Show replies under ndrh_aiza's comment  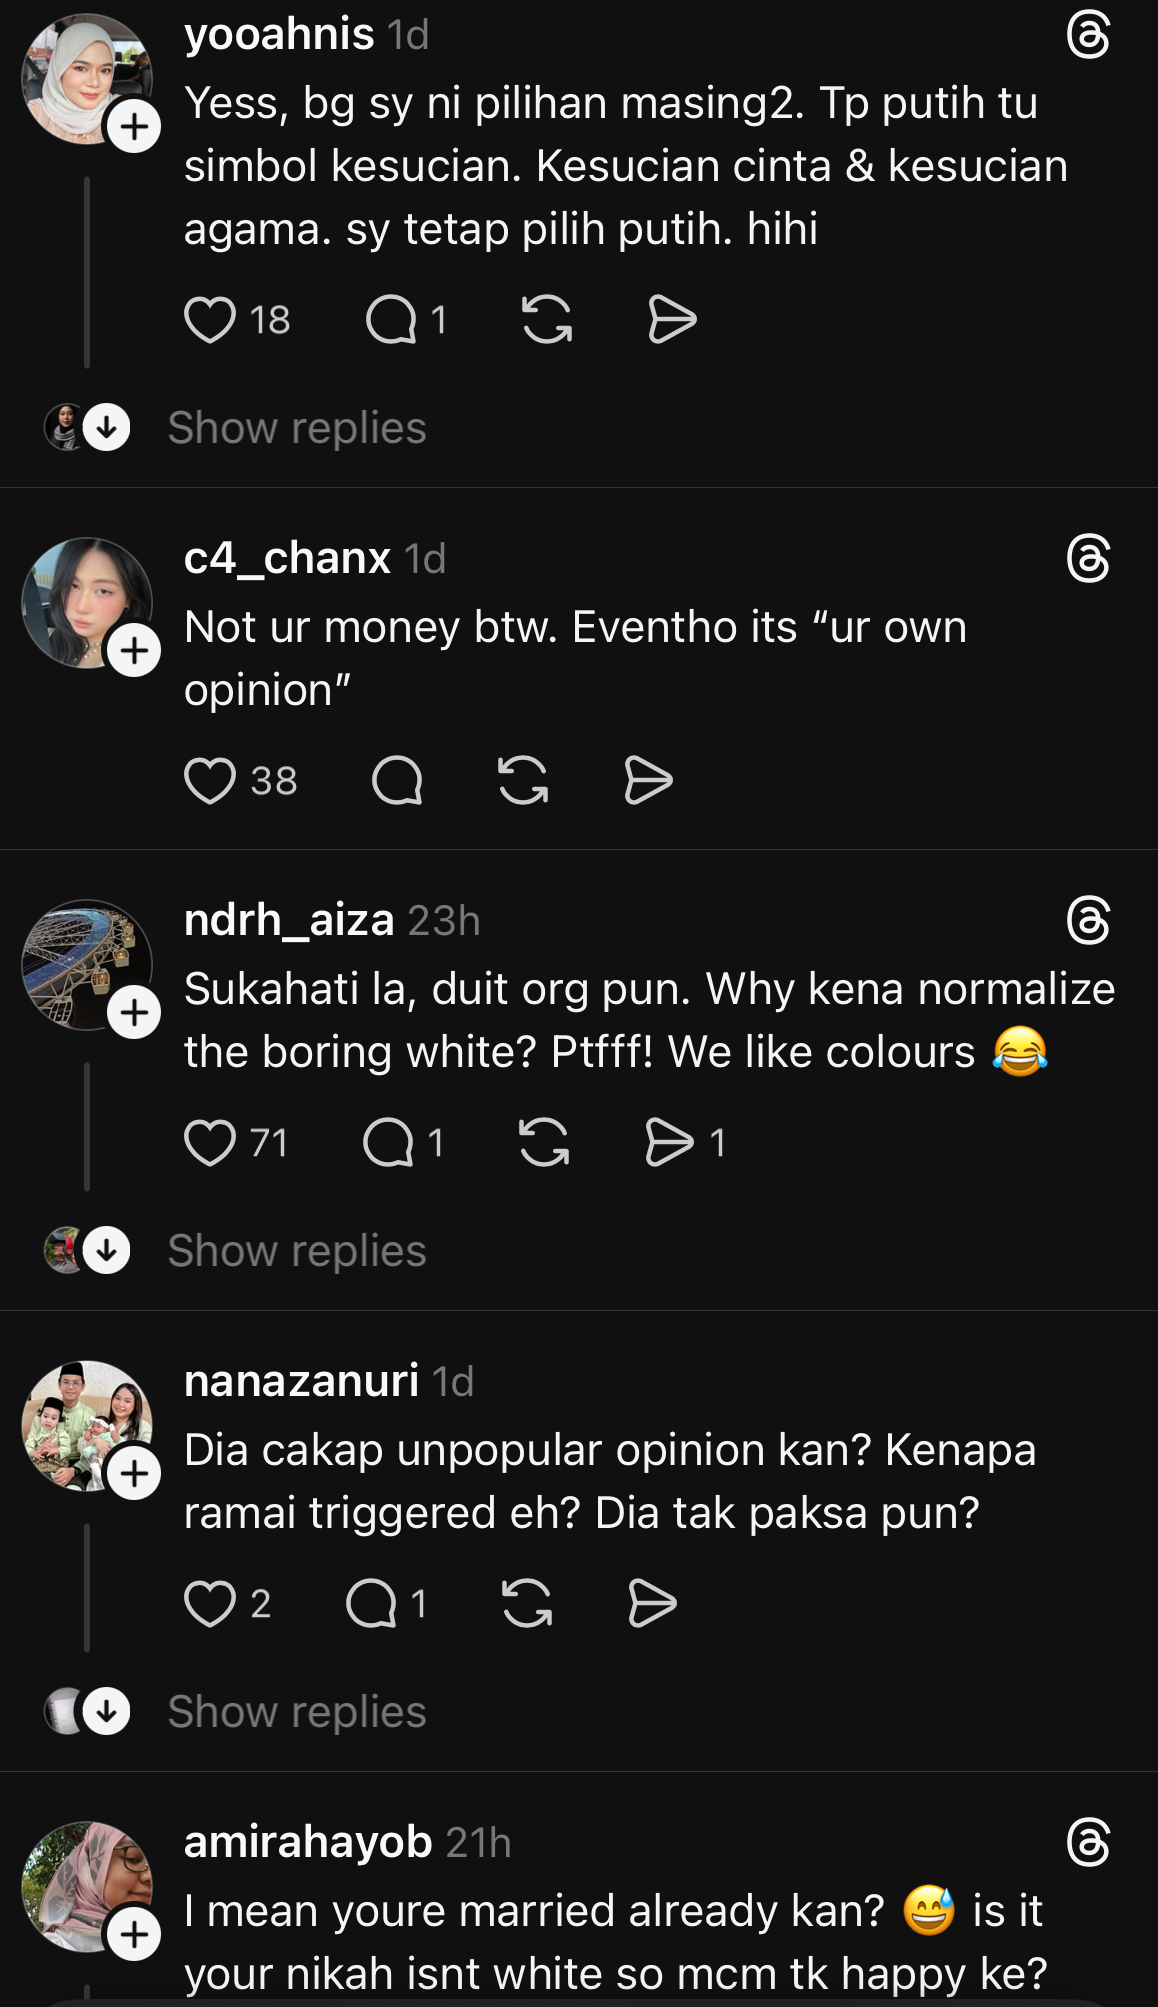[x=296, y=1251]
